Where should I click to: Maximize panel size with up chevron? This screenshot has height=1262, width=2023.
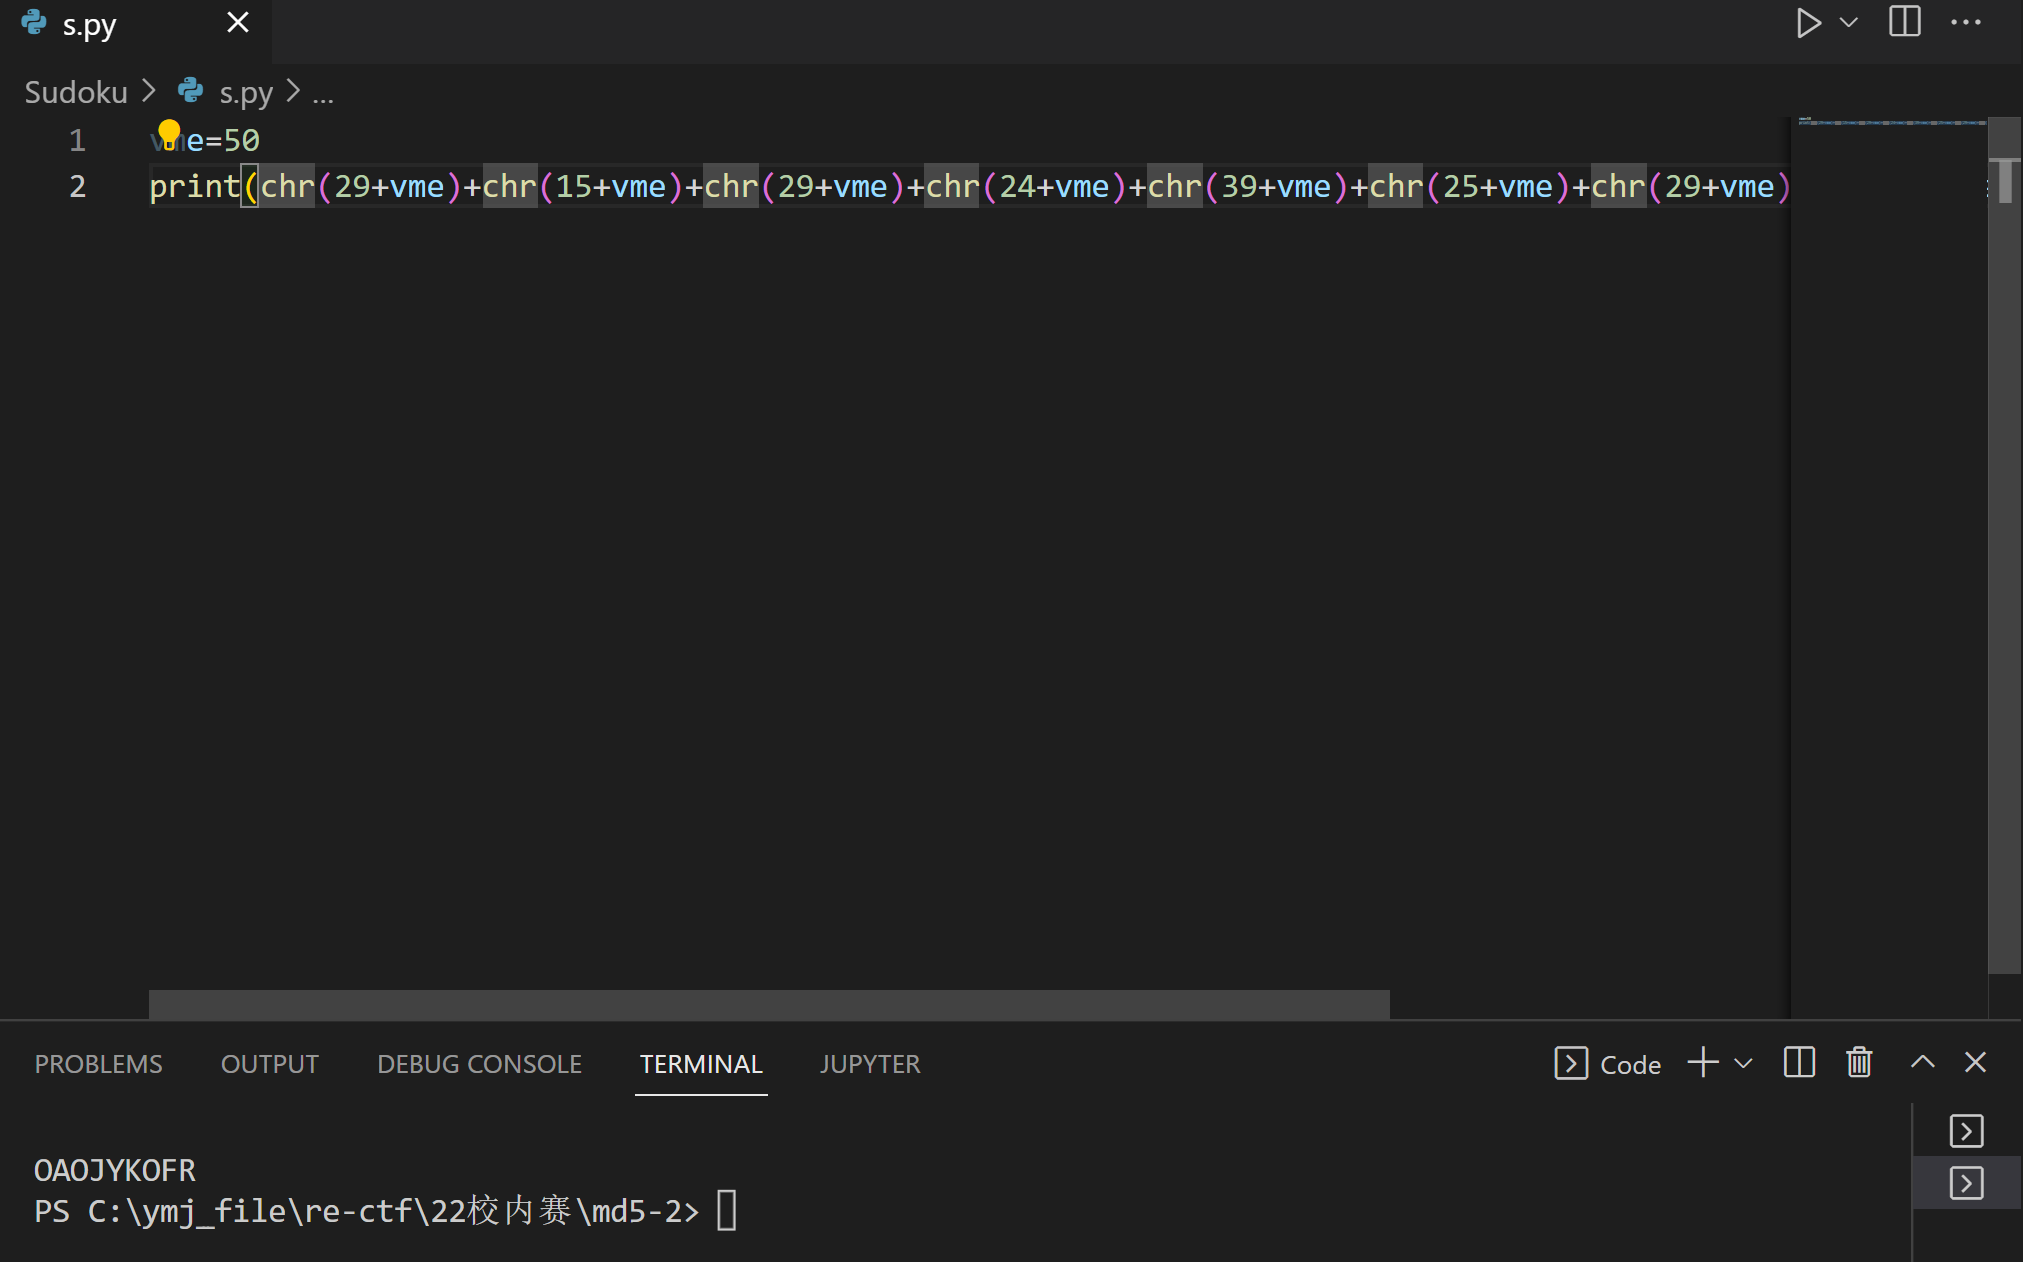pos(1921,1063)
